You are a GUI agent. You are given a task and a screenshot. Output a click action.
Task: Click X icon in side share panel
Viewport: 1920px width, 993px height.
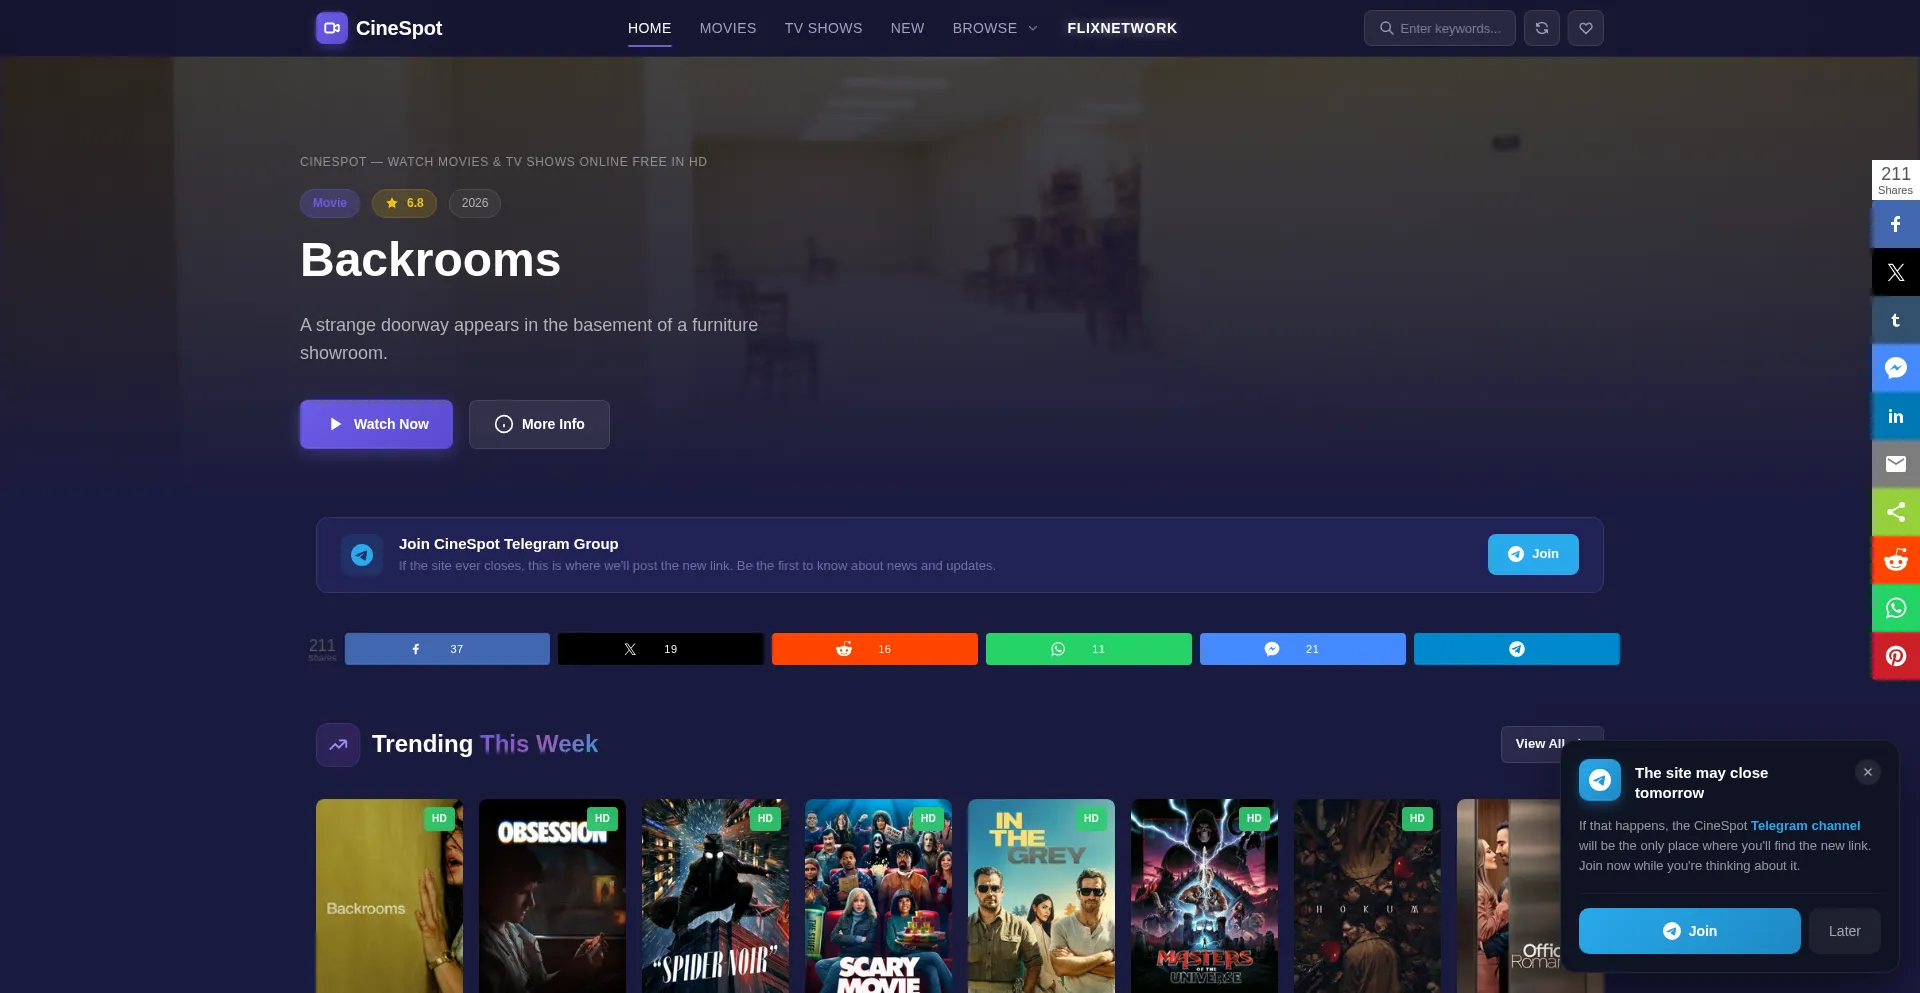[1896, 272]
